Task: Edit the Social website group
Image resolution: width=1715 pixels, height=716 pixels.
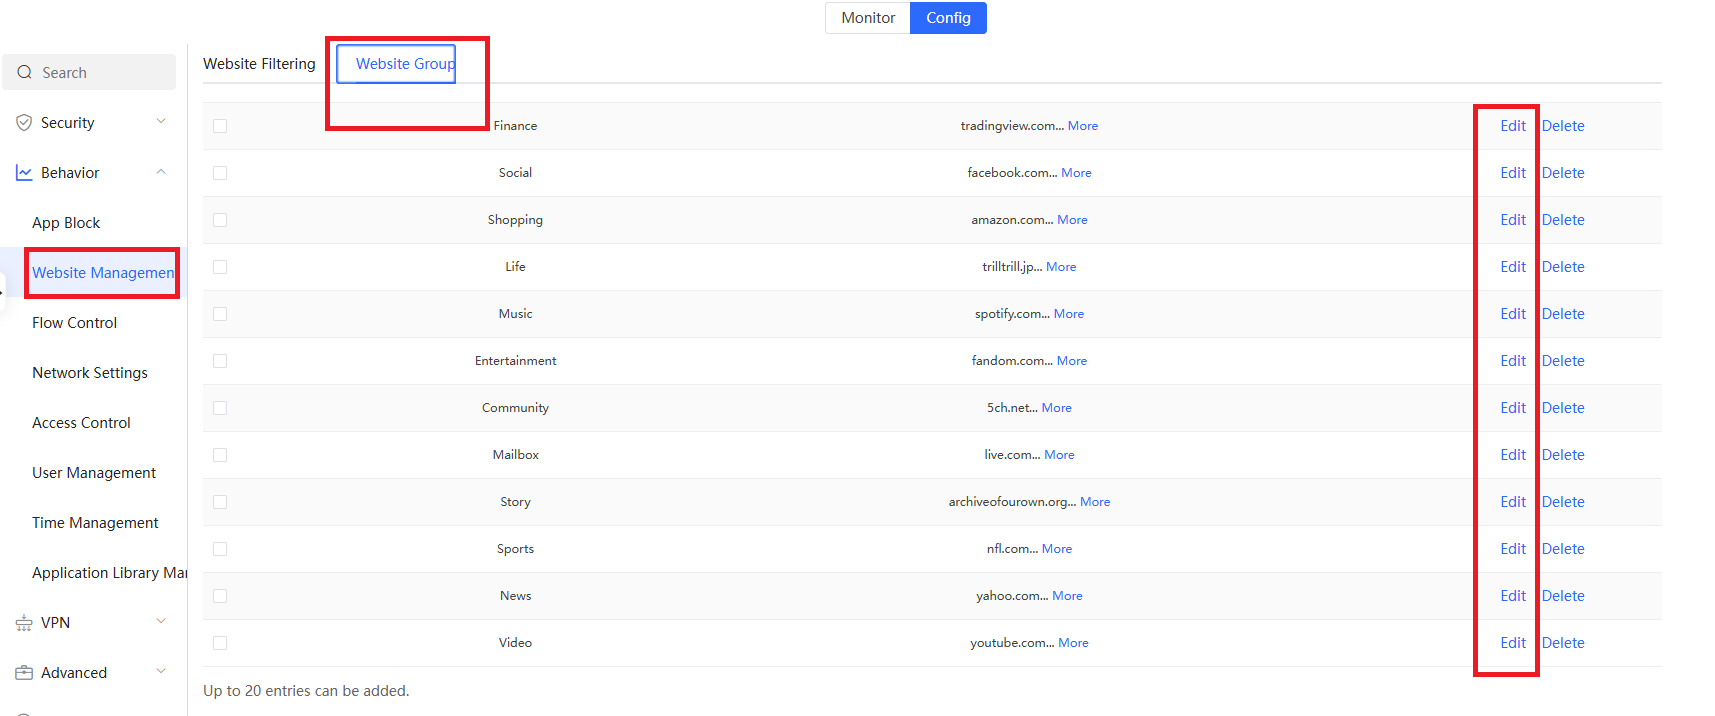Action: 1512,173
